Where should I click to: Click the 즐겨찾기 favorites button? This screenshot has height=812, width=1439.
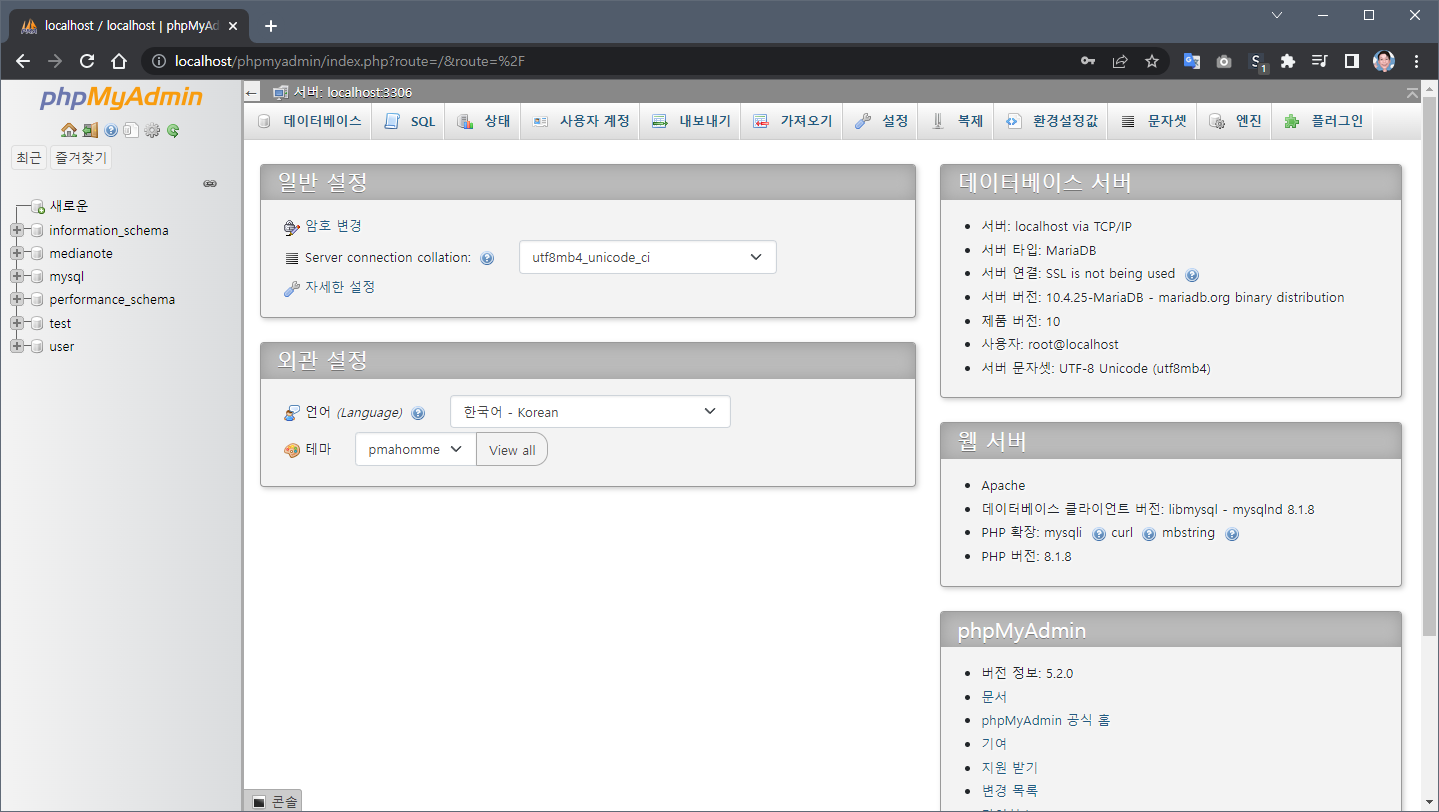tap(81, 158)
